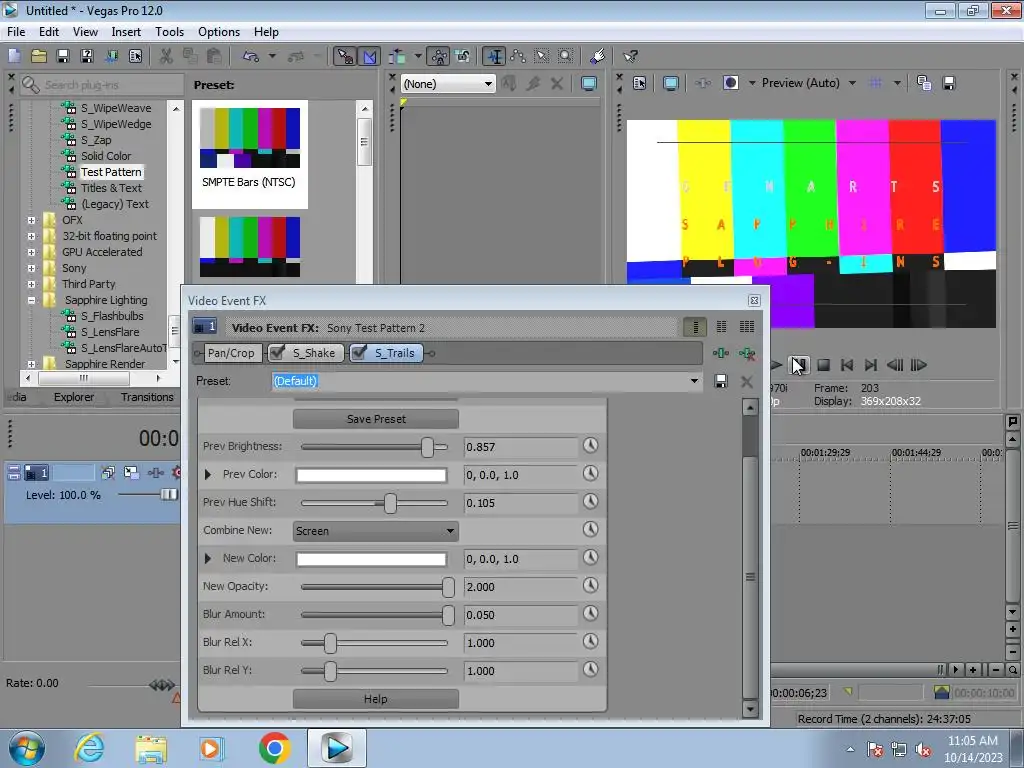Screen dimensions: 1024x768
Task: Disable the S_Trails effect checkbox
Action: (x=359, y=353)
